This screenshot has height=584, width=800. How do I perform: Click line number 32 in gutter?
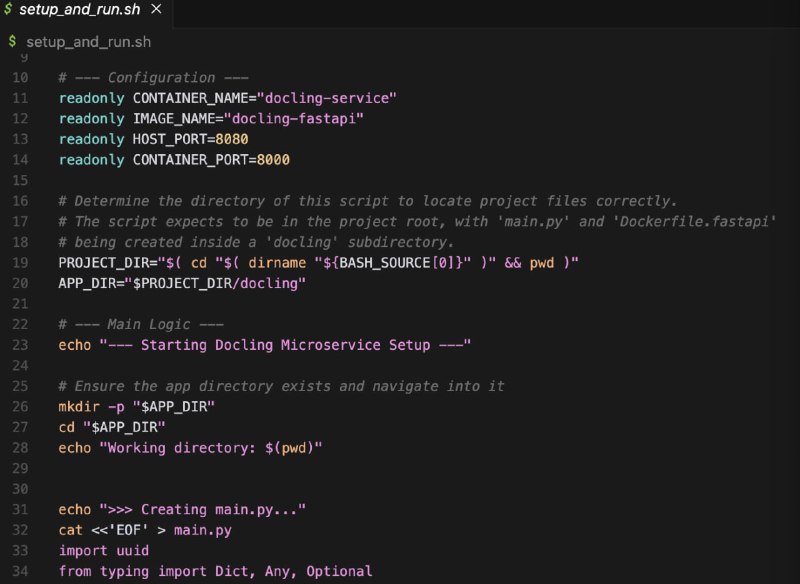pyautogui.click(x=20, y=530)
